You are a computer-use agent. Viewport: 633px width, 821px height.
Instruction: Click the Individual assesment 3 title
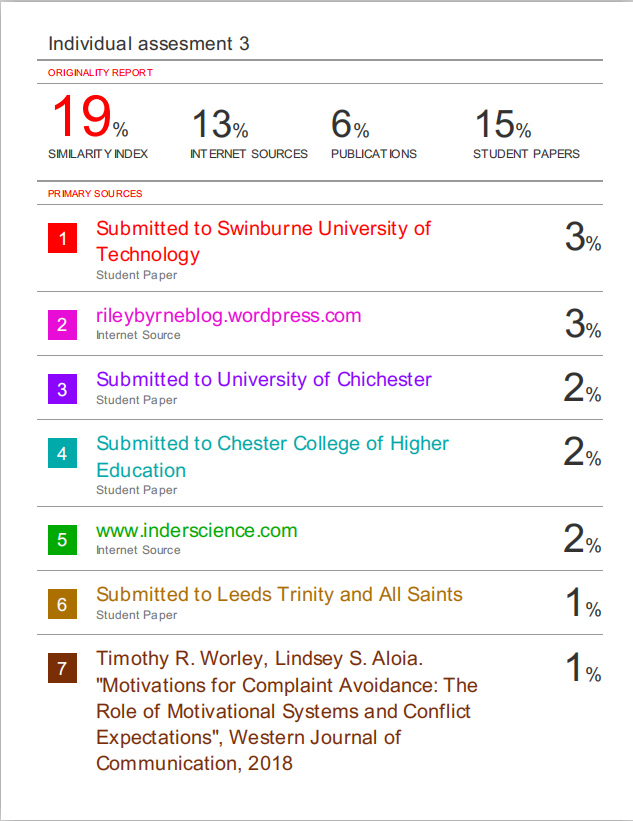148,44
